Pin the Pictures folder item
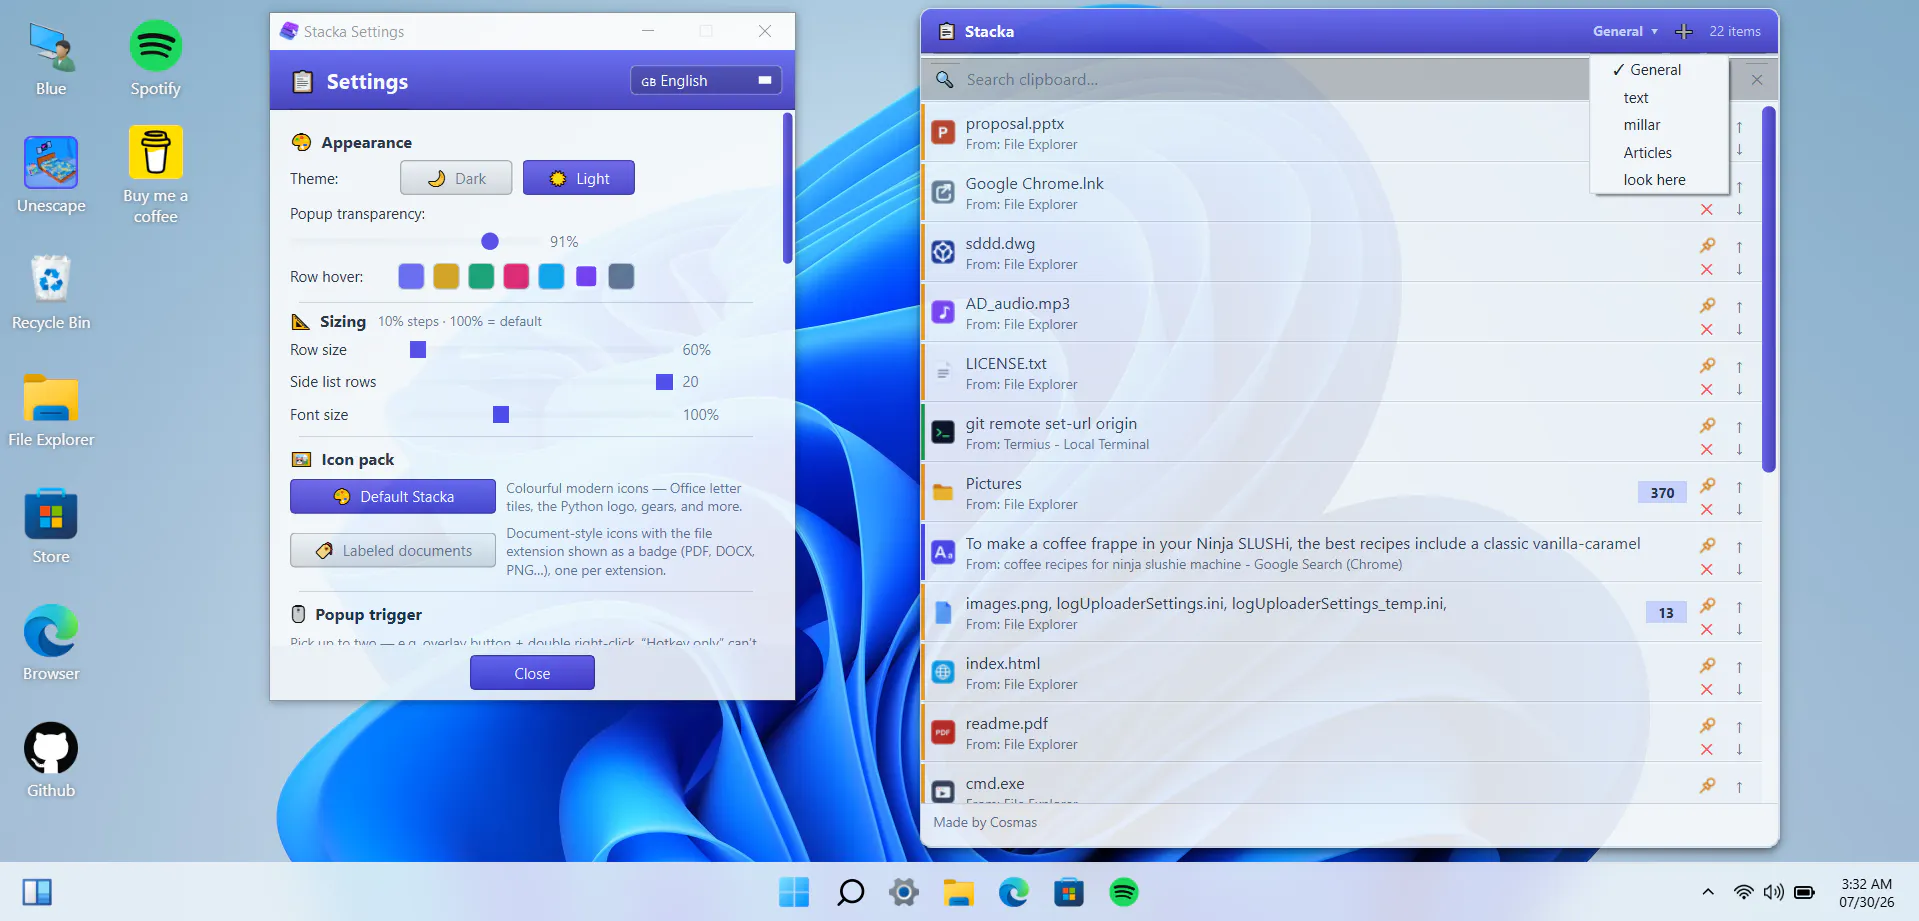The width and height of the screenshot is (1919, 921). coord(1707,486)
